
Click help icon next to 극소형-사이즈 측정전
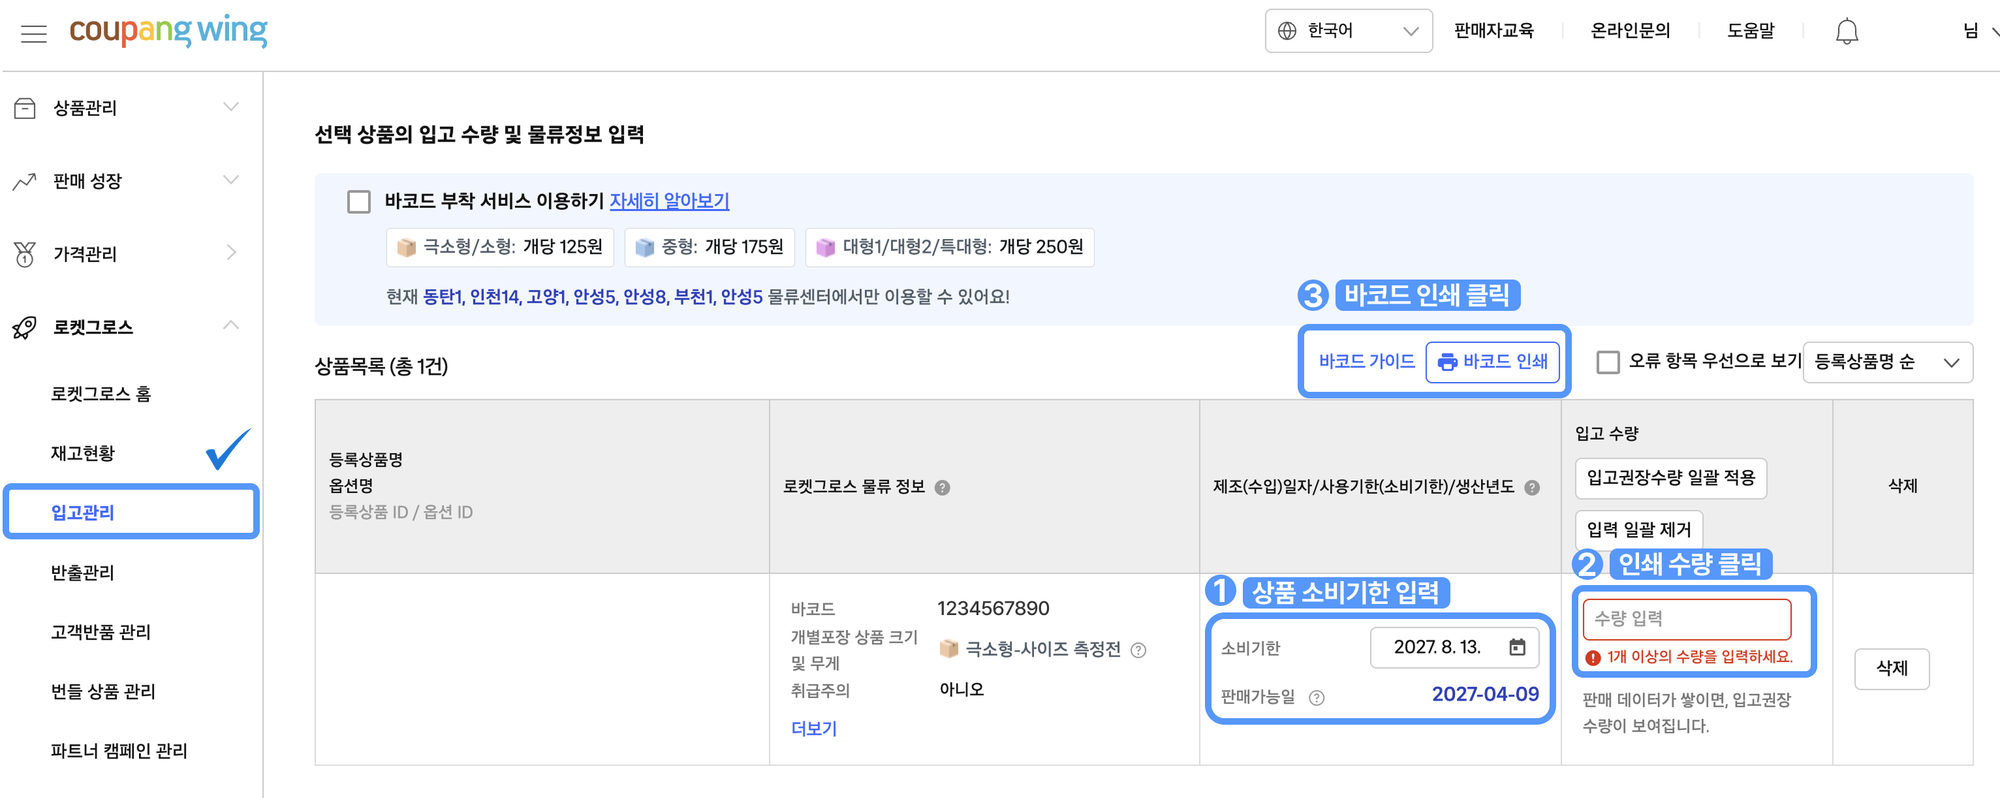click(1138, 650)
